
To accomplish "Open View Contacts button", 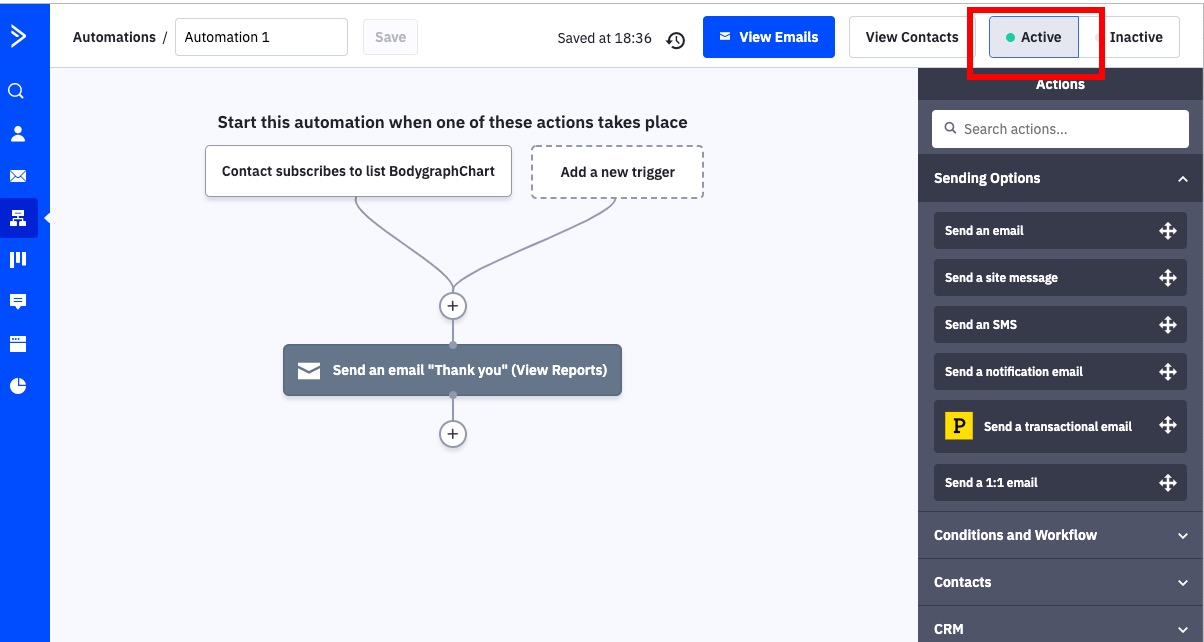I will tap(912, 37).
